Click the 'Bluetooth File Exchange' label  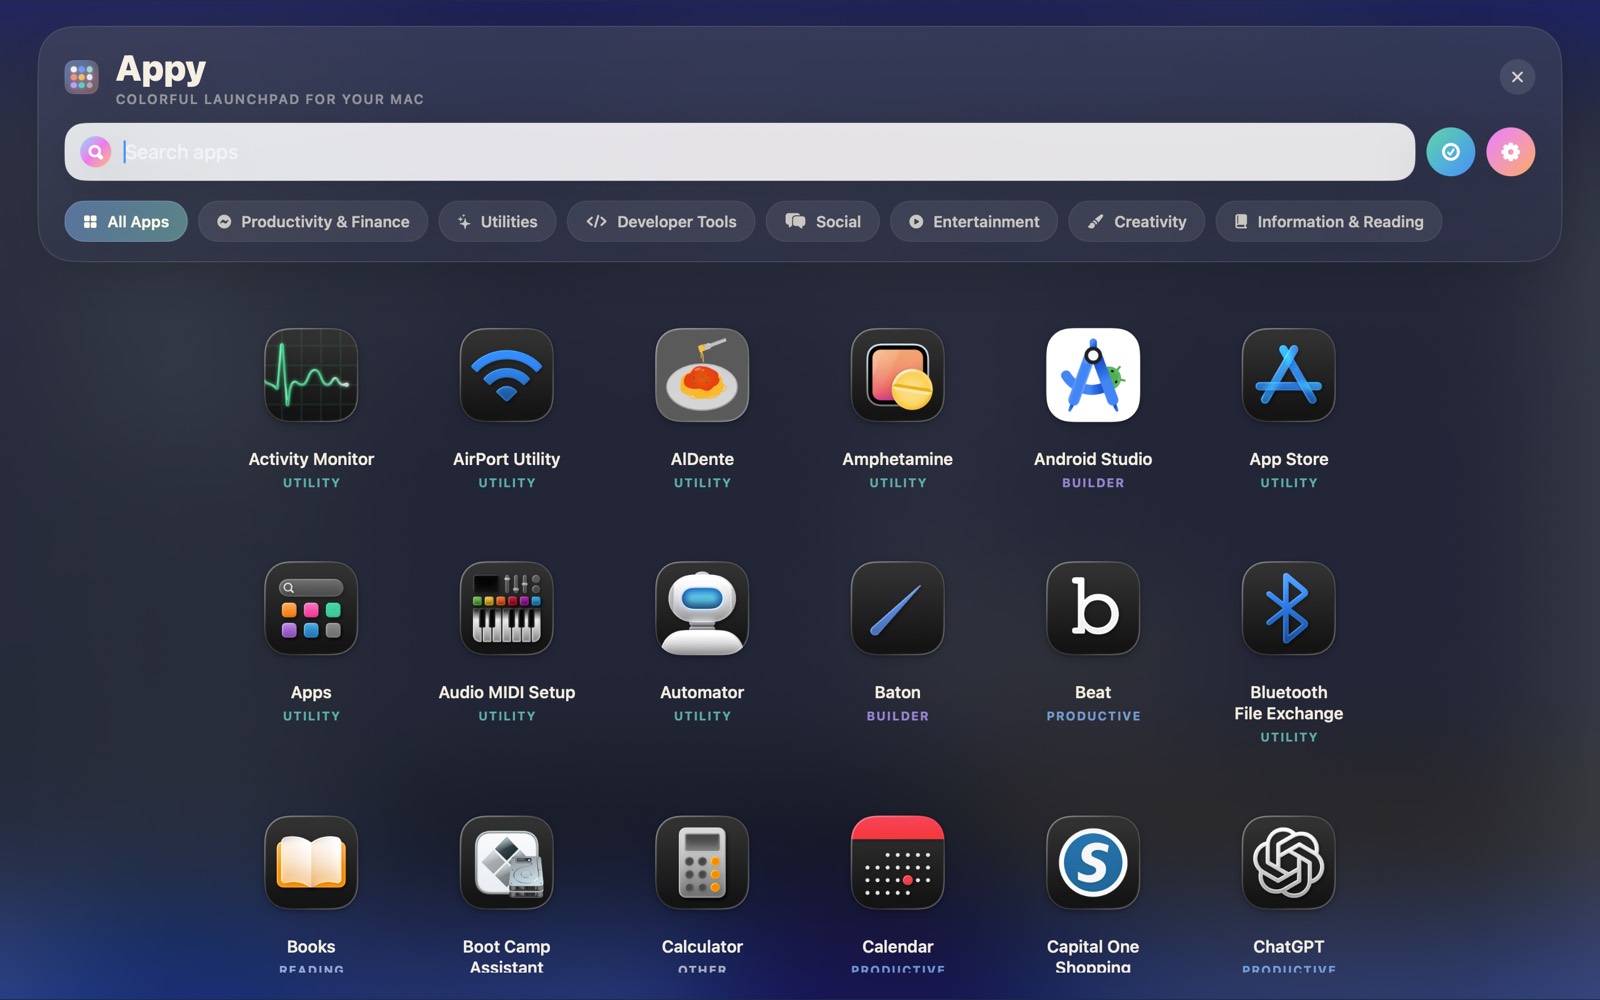pos(1289,703)
